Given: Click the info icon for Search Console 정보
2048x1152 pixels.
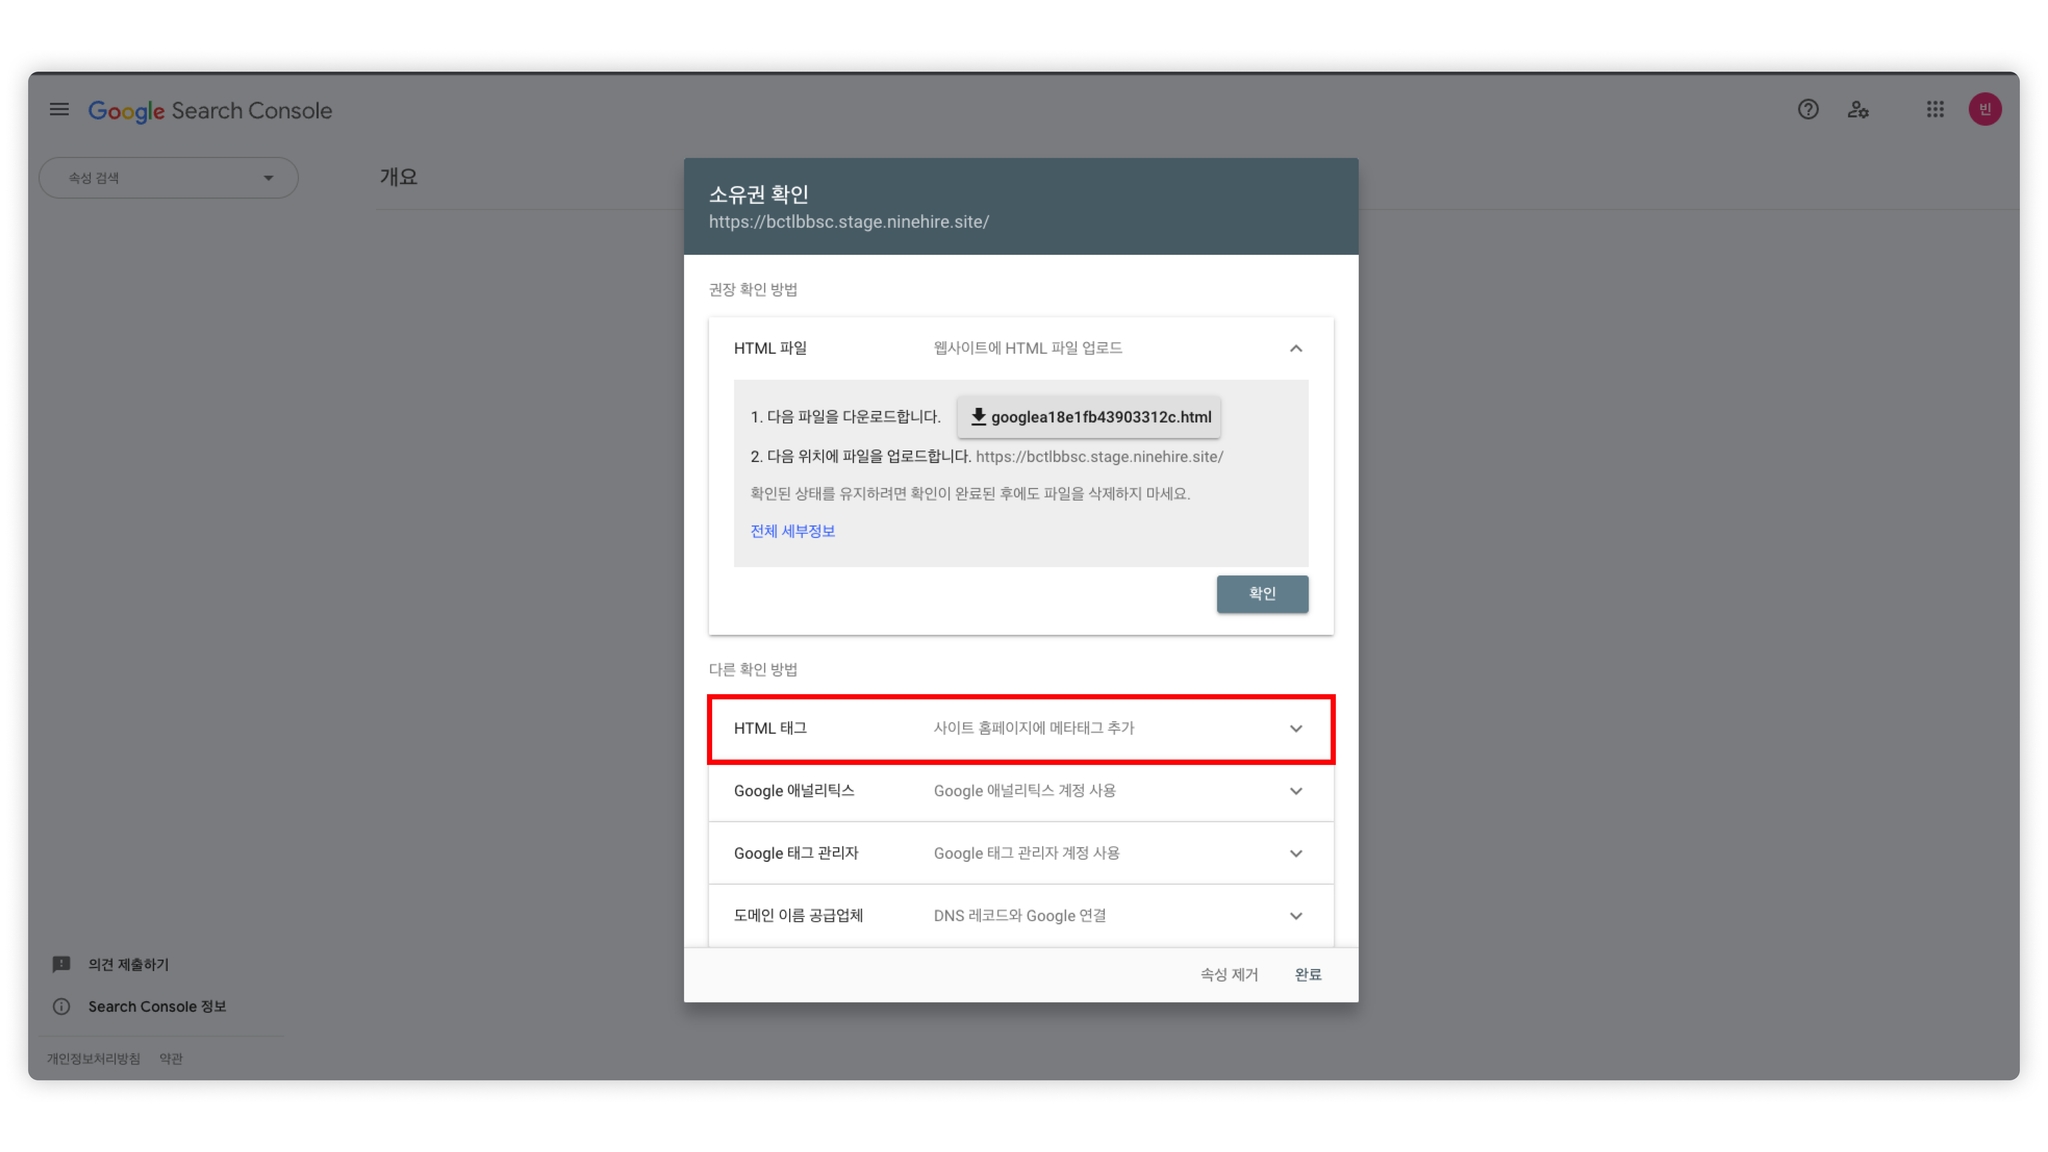Looking at the screenshot, I should coord(61,1006).
